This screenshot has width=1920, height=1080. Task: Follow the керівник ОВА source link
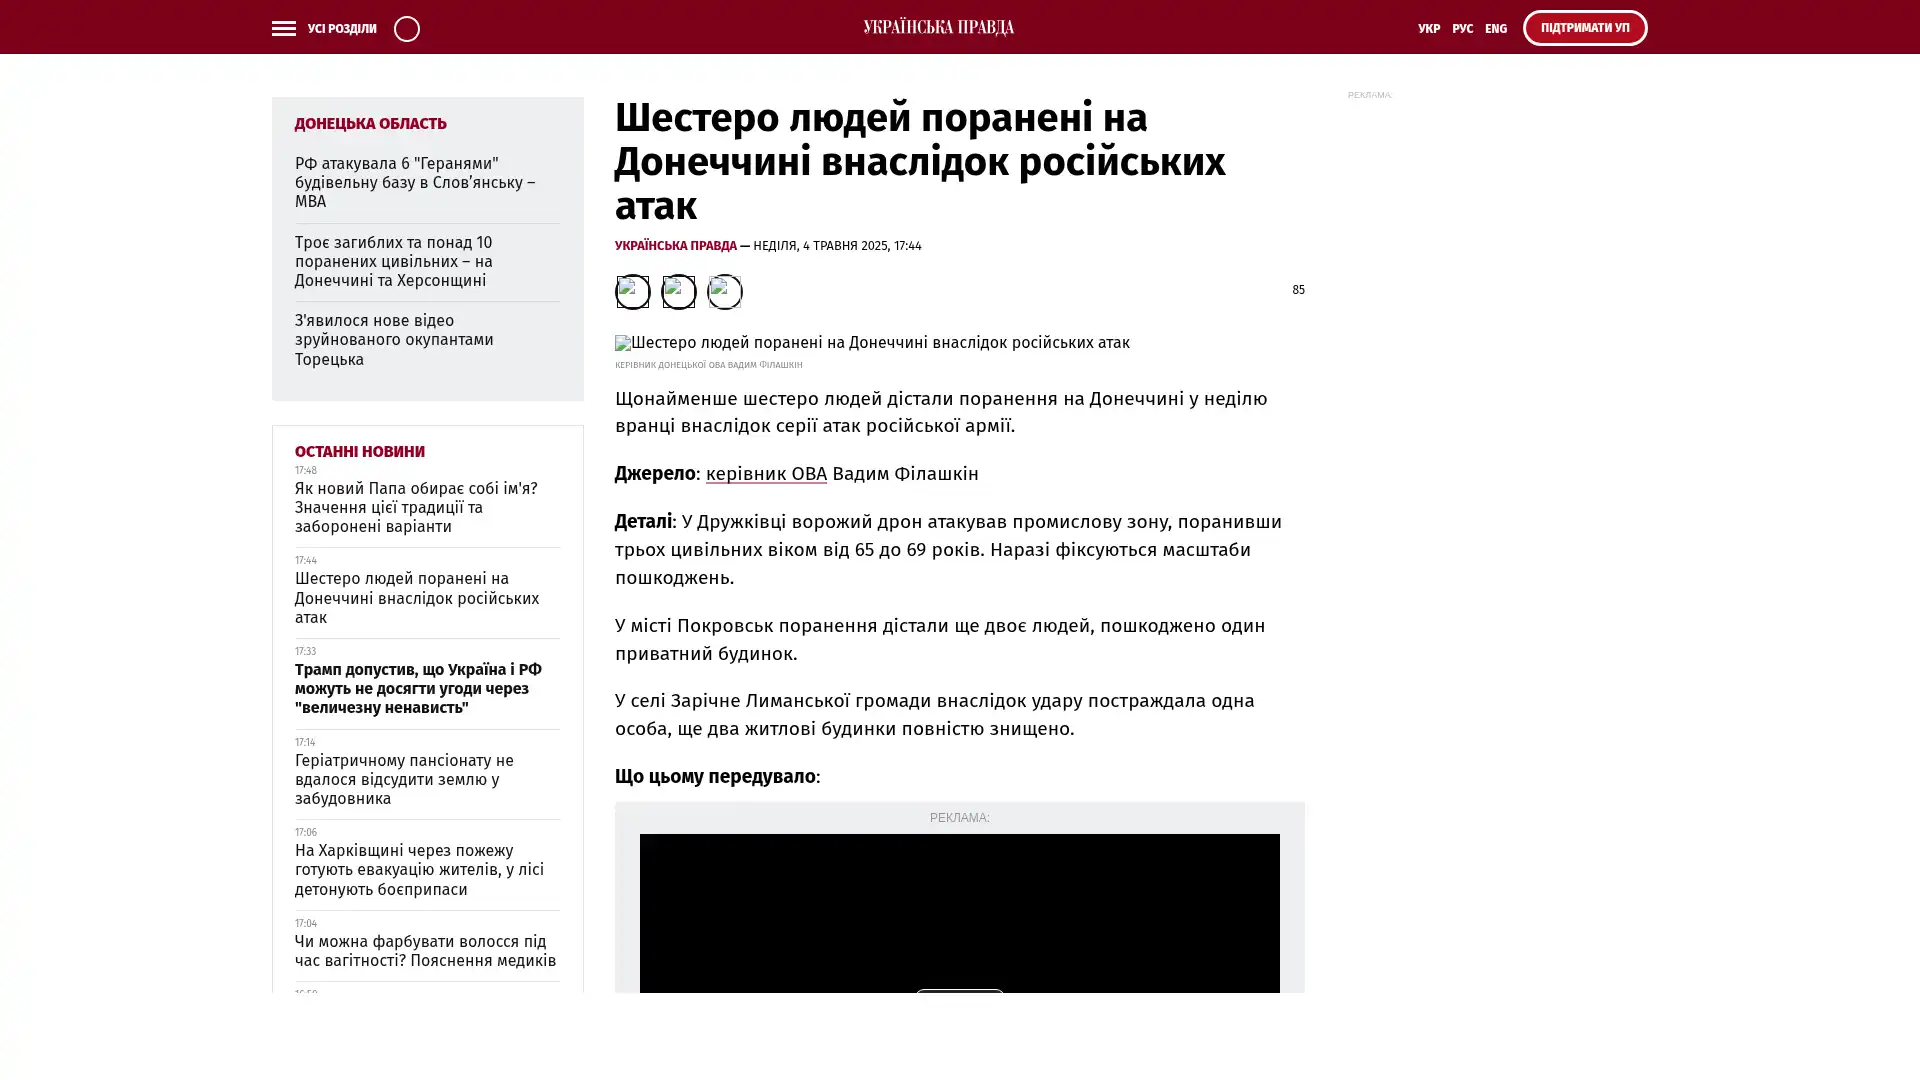765,474
